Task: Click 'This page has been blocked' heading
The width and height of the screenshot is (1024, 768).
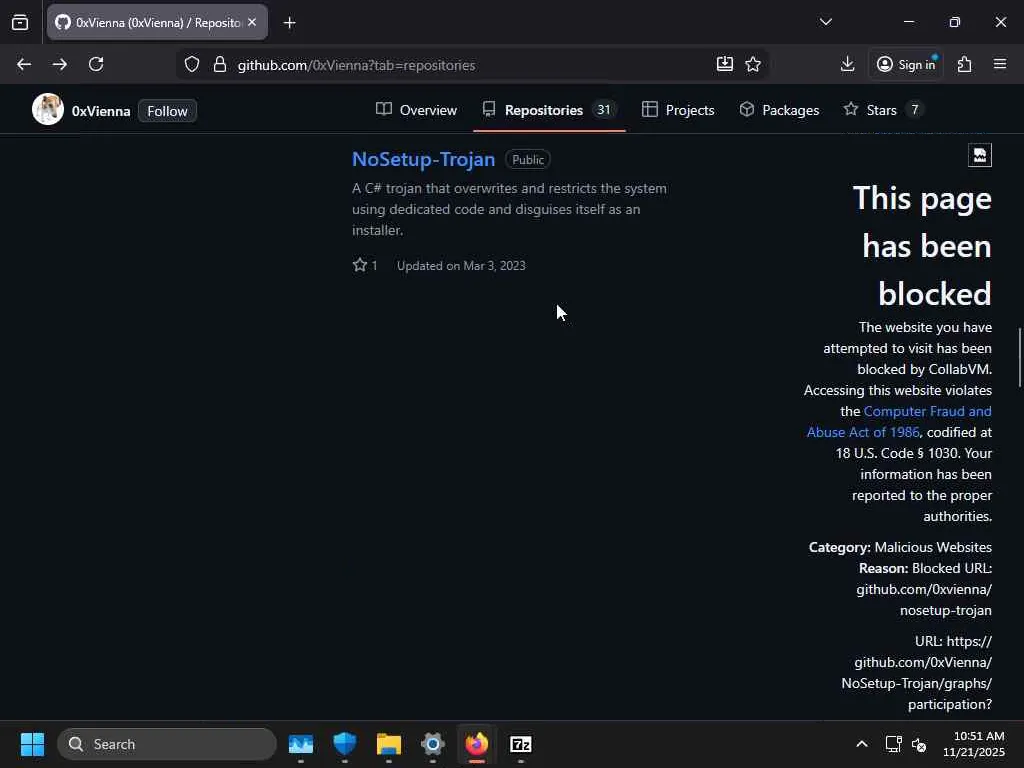Action: [x=922, y=246]
